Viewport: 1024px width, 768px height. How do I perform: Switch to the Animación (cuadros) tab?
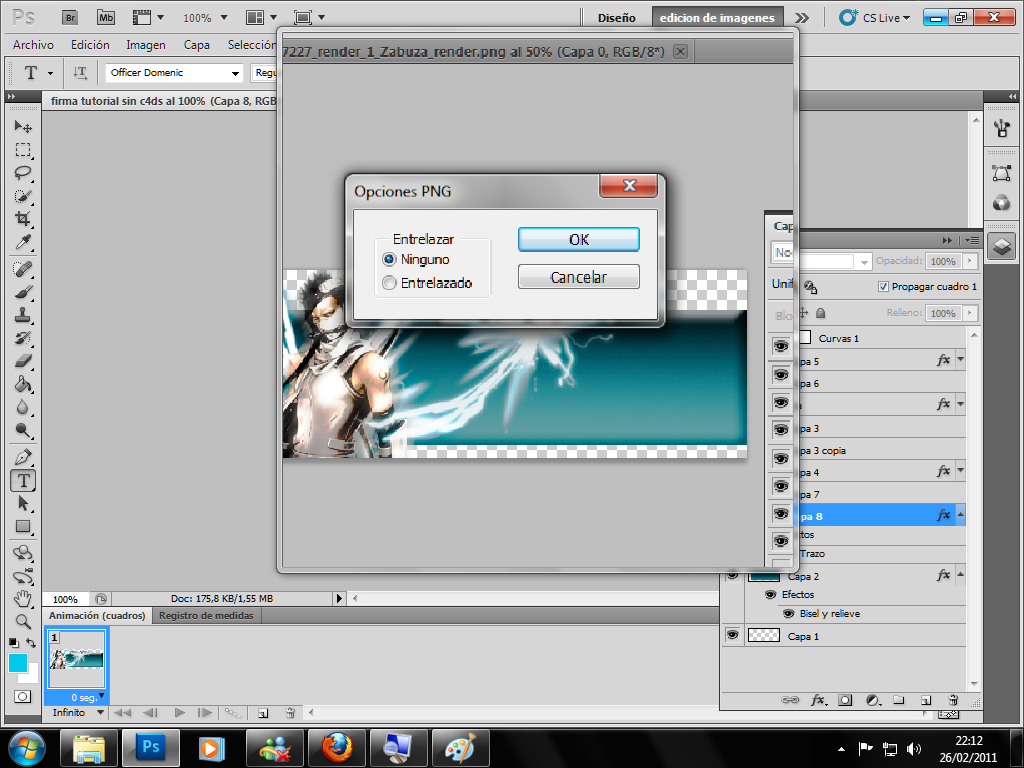coord(97,615)
